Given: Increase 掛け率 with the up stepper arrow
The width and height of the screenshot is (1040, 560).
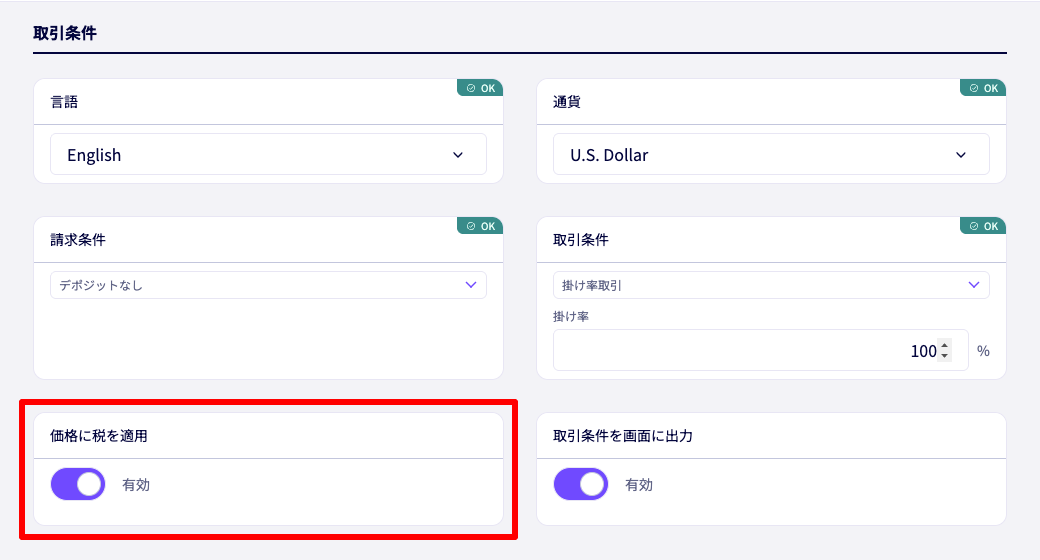Looking at the screenshot, I should [944, 345].
